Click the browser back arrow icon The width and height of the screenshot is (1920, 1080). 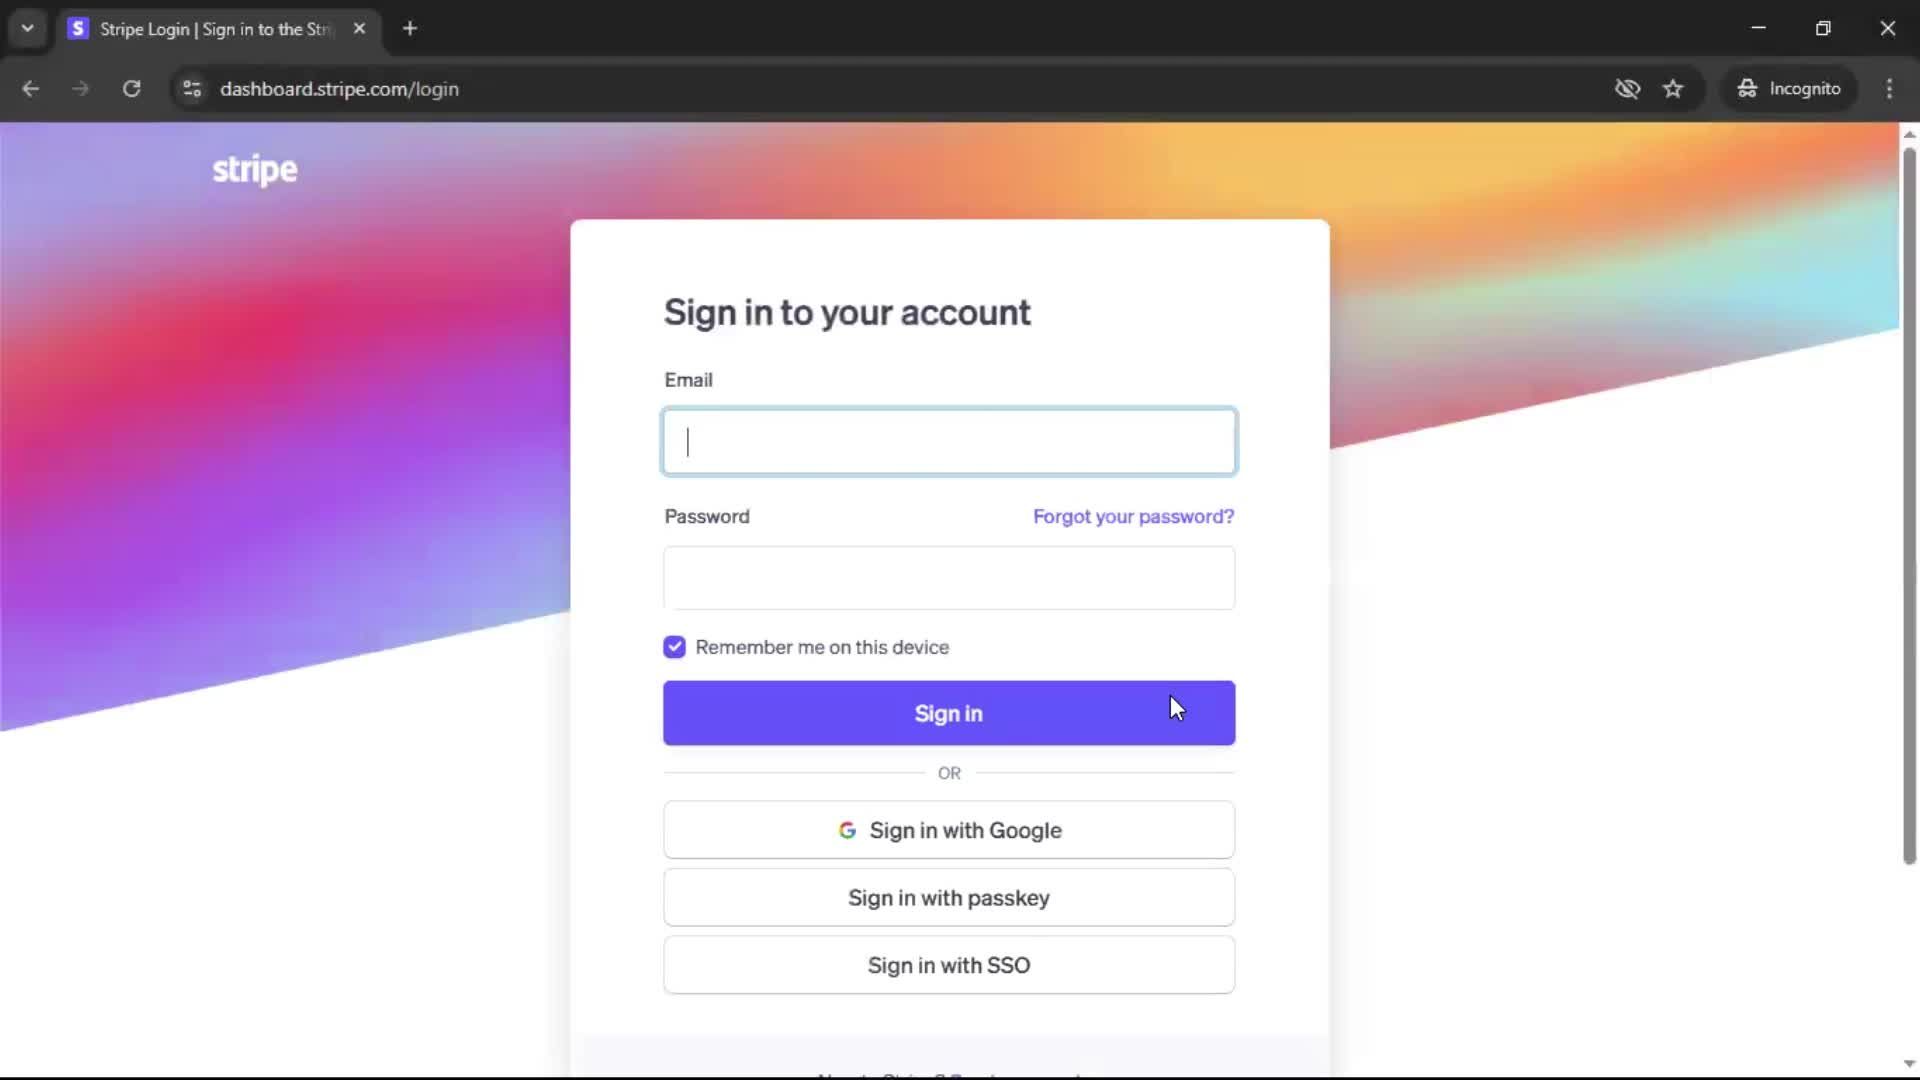pos(30,89)
